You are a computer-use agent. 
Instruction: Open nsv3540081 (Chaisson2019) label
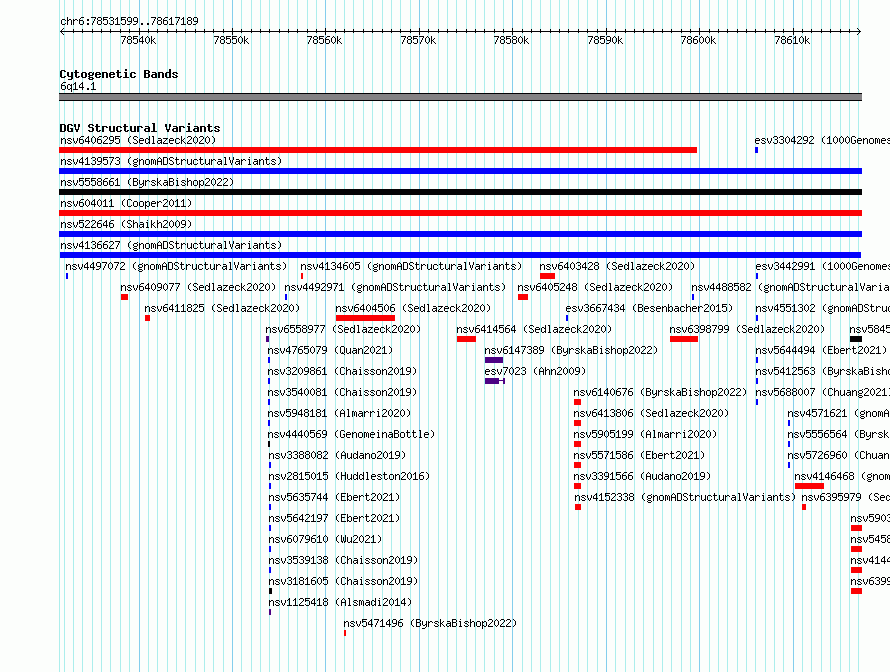pyautogui.click(x=342, y=392)
